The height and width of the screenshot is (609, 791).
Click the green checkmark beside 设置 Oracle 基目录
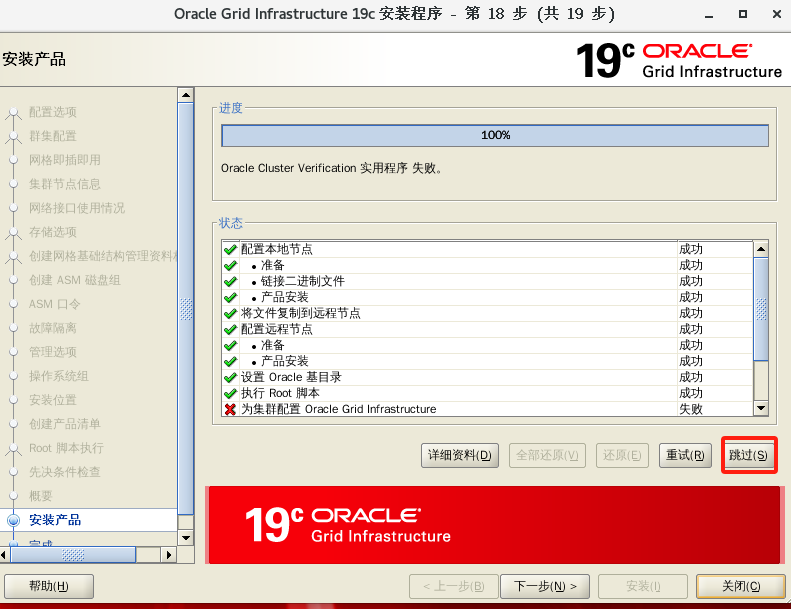pyautogui.click(x=230, y=377)
